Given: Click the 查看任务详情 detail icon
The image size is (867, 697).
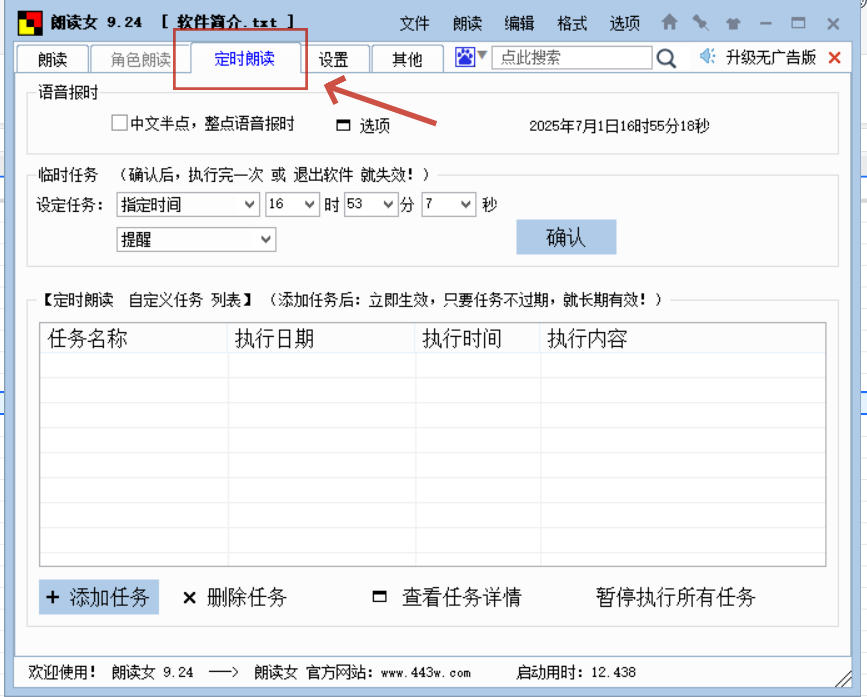Looking at the screenshot, I should click(440, 596).
